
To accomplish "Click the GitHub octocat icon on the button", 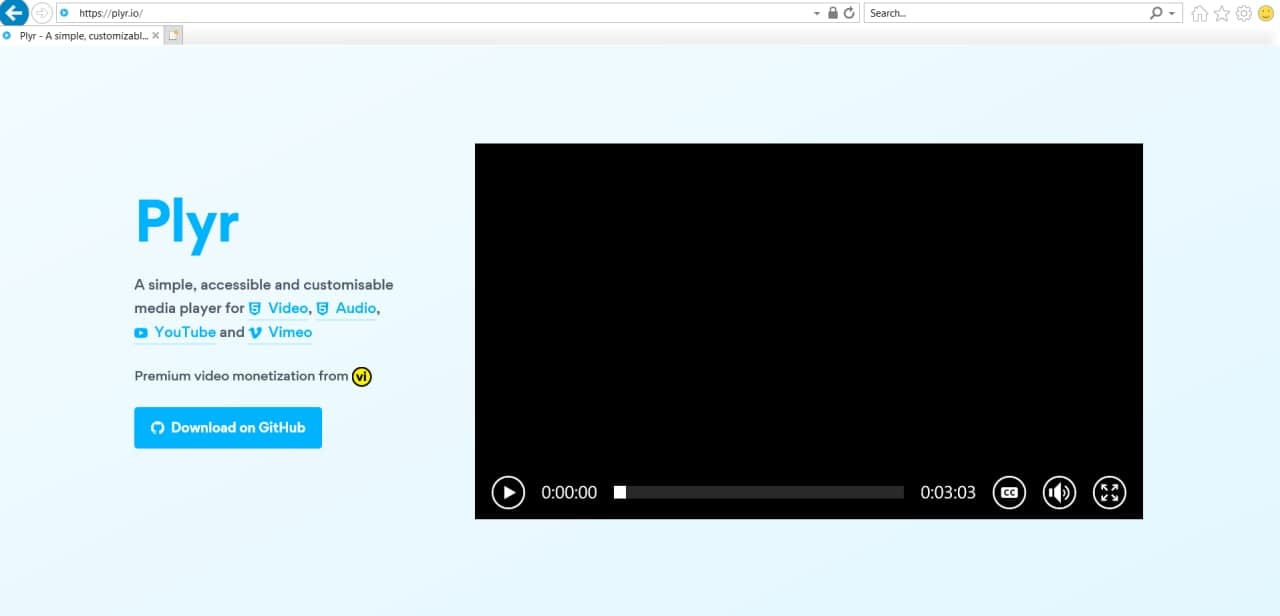I will (158, 427).
